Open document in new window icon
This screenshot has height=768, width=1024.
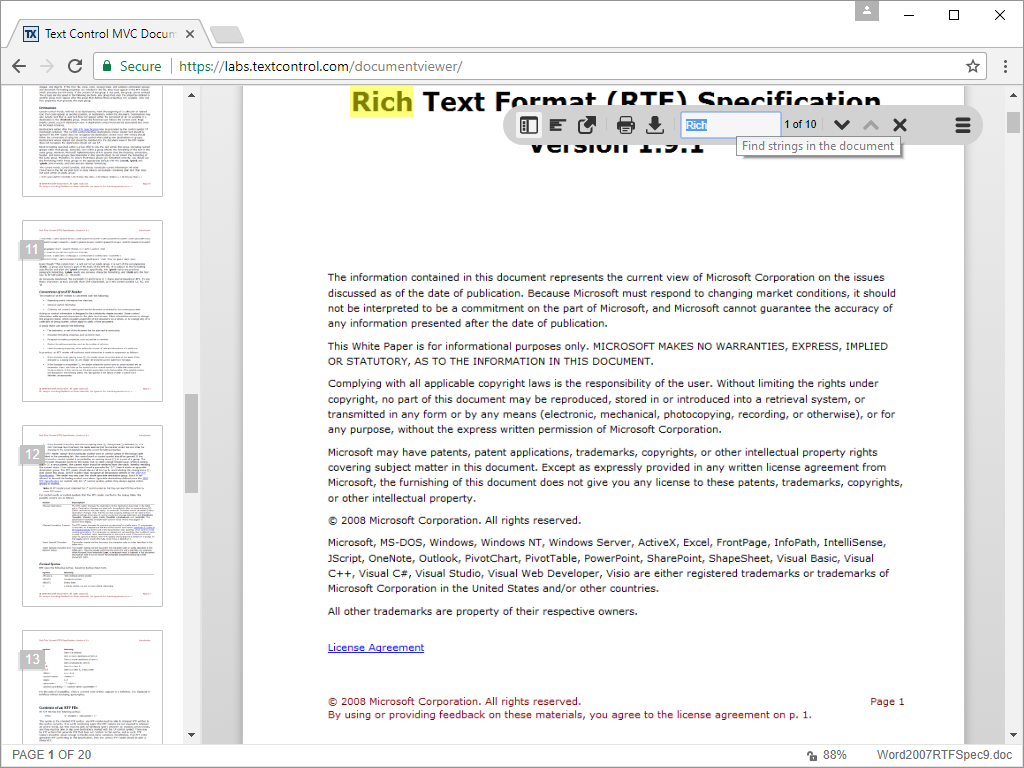587,125
